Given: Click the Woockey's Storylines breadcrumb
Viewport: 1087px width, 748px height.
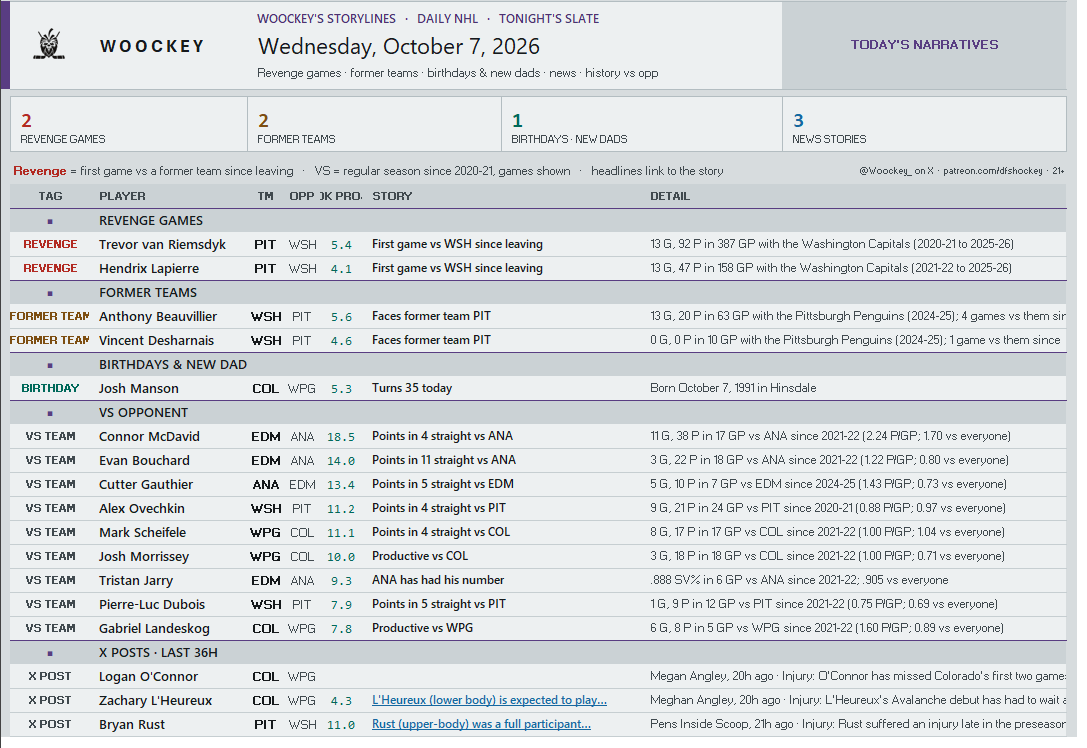Looking at the screenshot, I should [327, 19].
